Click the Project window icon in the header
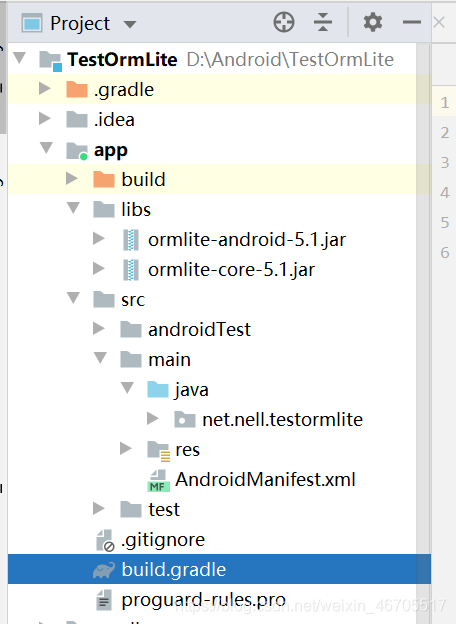This screenshot has width=456, height=624. tap(31, 22)
